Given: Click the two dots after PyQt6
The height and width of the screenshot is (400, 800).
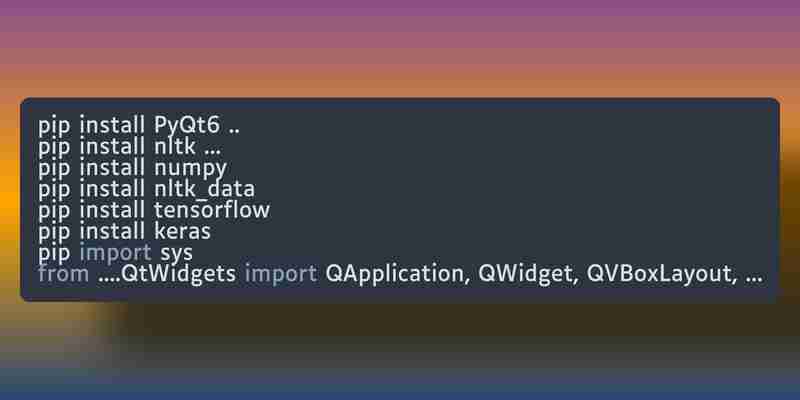Looking at the screenshot, I should click(234, 132).
